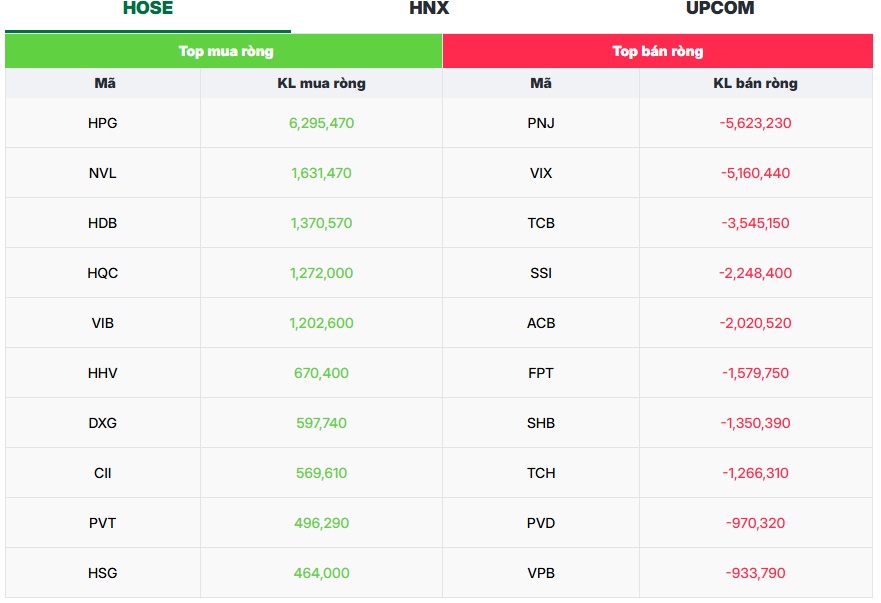
Task: Select the value 464,000 for HSG
Action: pyautogui.click(x=321, y=573)
